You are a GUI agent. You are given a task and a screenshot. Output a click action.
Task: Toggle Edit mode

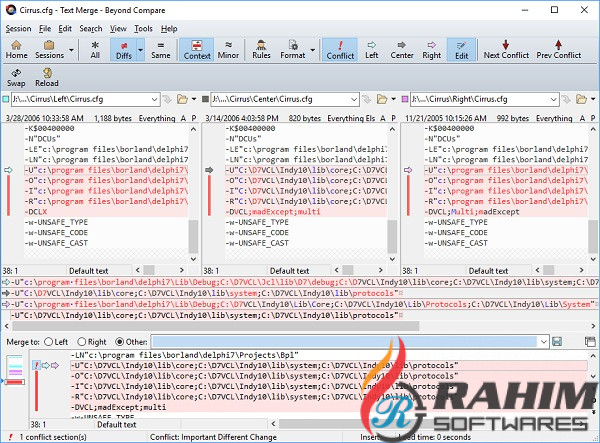461,50
